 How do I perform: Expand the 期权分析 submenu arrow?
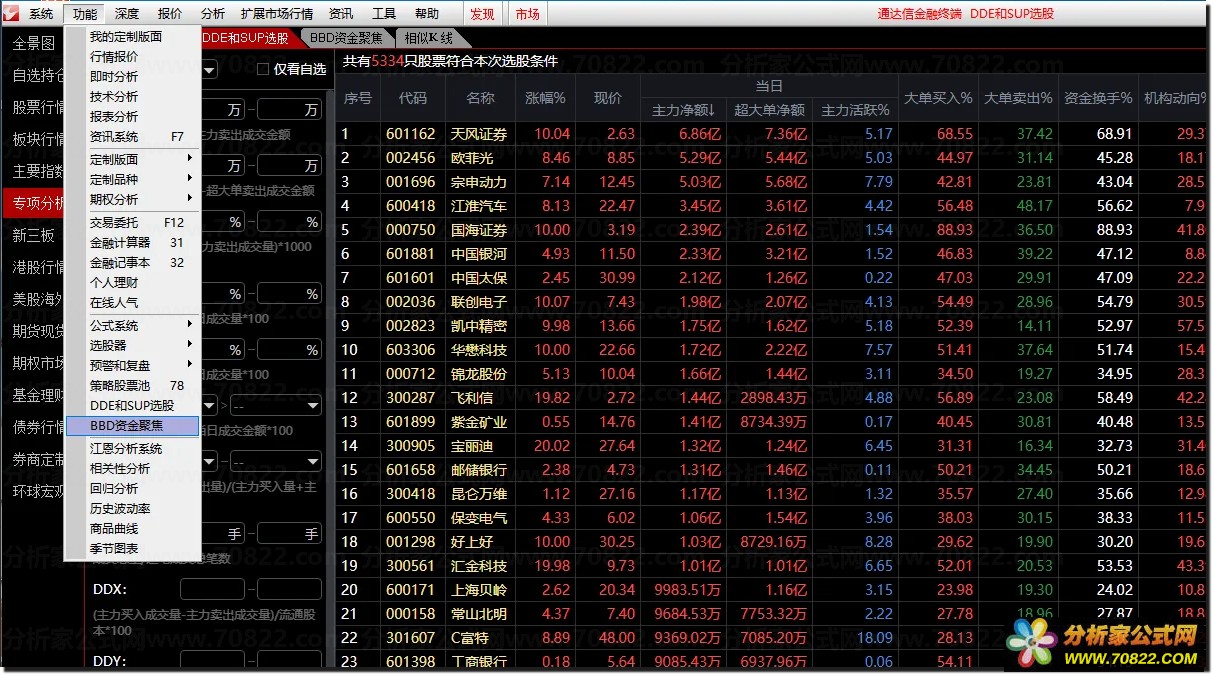tap(189, 199)
